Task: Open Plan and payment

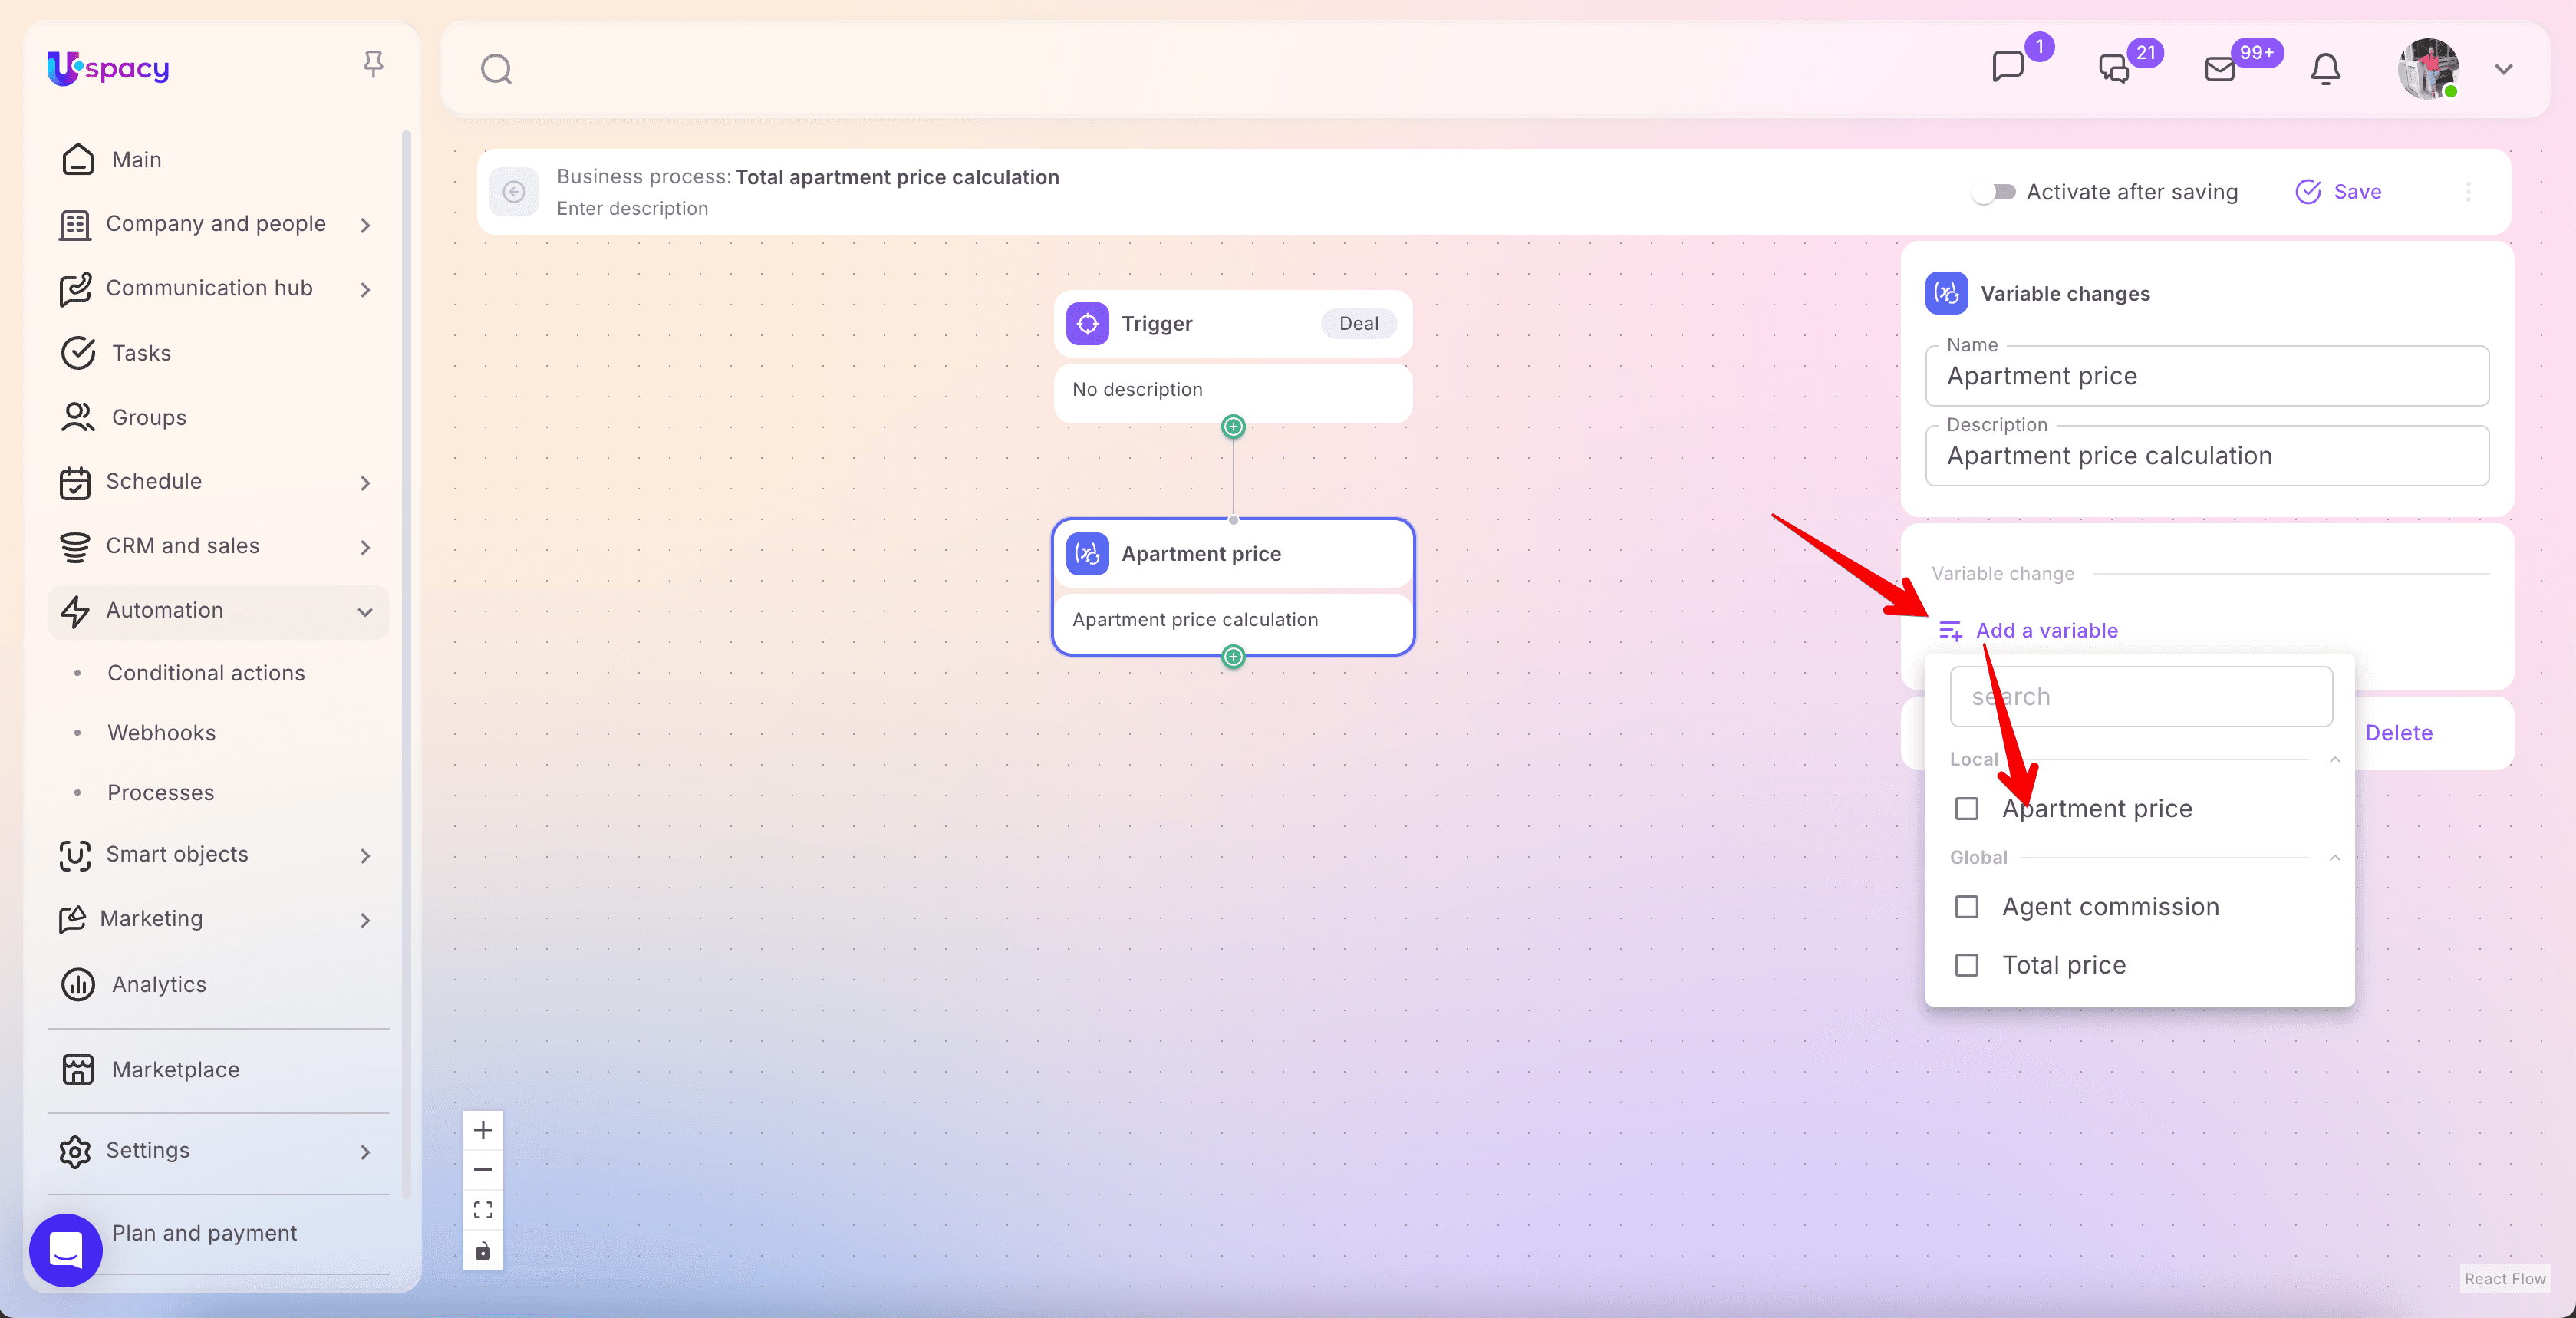Action: [x=205, y=1233]
